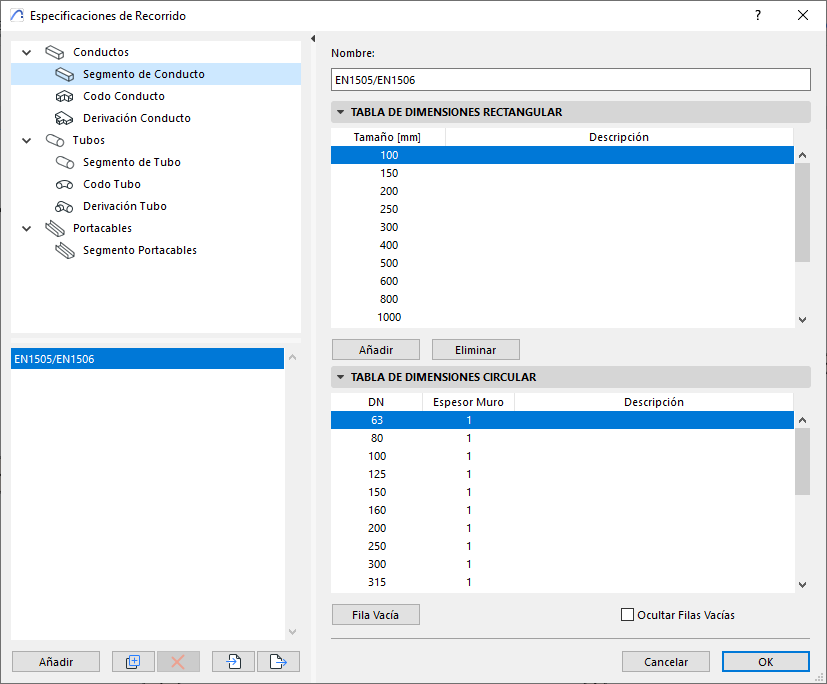Click the red X delete specification icon
Image resolution: width=827 pixels, height=684 pixels.
tap(178, 661)
